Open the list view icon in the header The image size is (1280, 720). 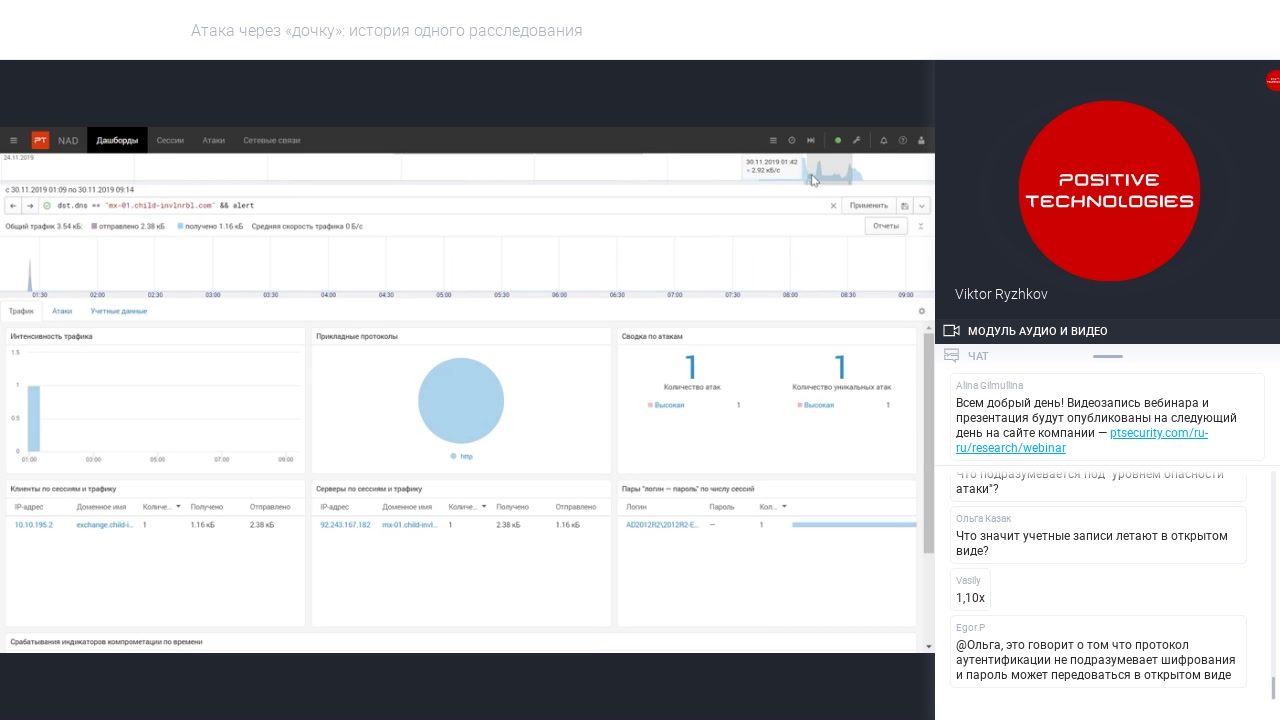[773, 140]
